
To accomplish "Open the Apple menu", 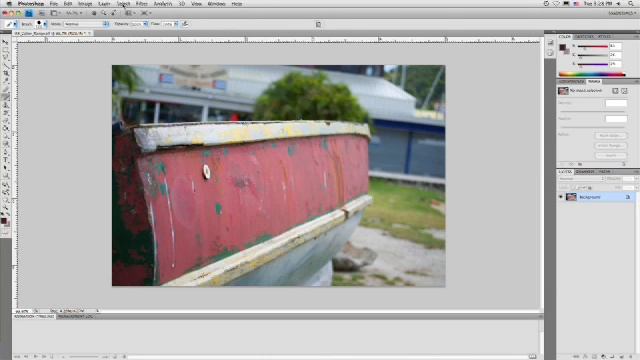I will point(9,4).
